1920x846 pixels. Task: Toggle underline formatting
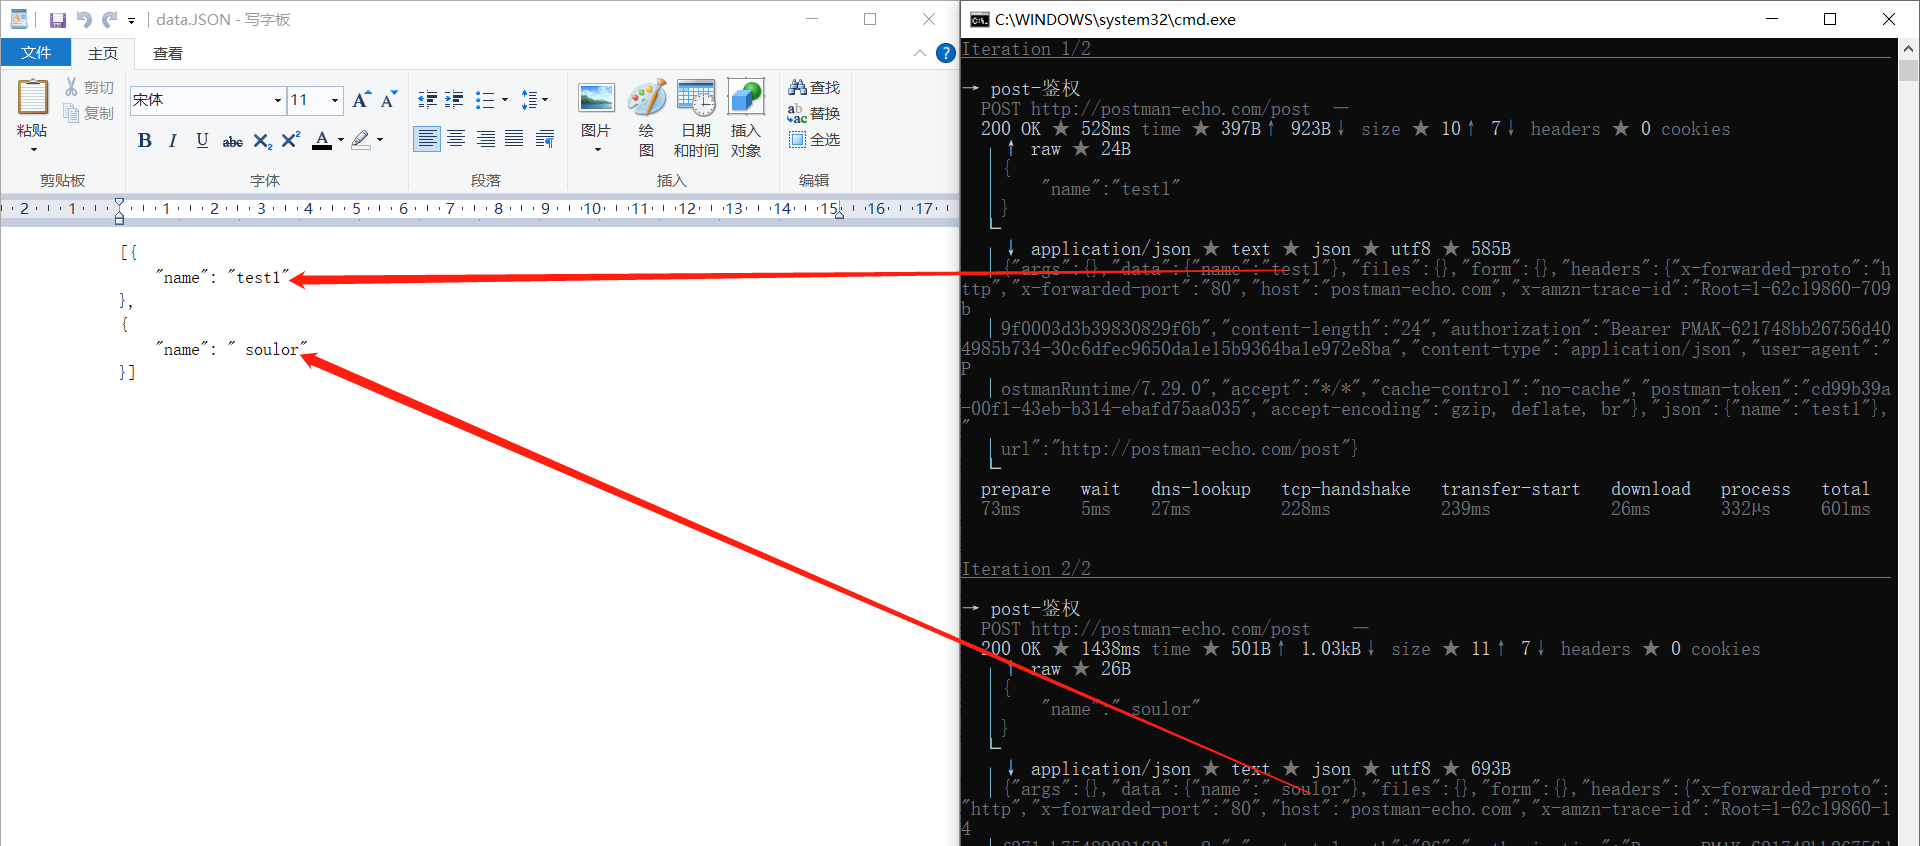click(x=202, y=140)
